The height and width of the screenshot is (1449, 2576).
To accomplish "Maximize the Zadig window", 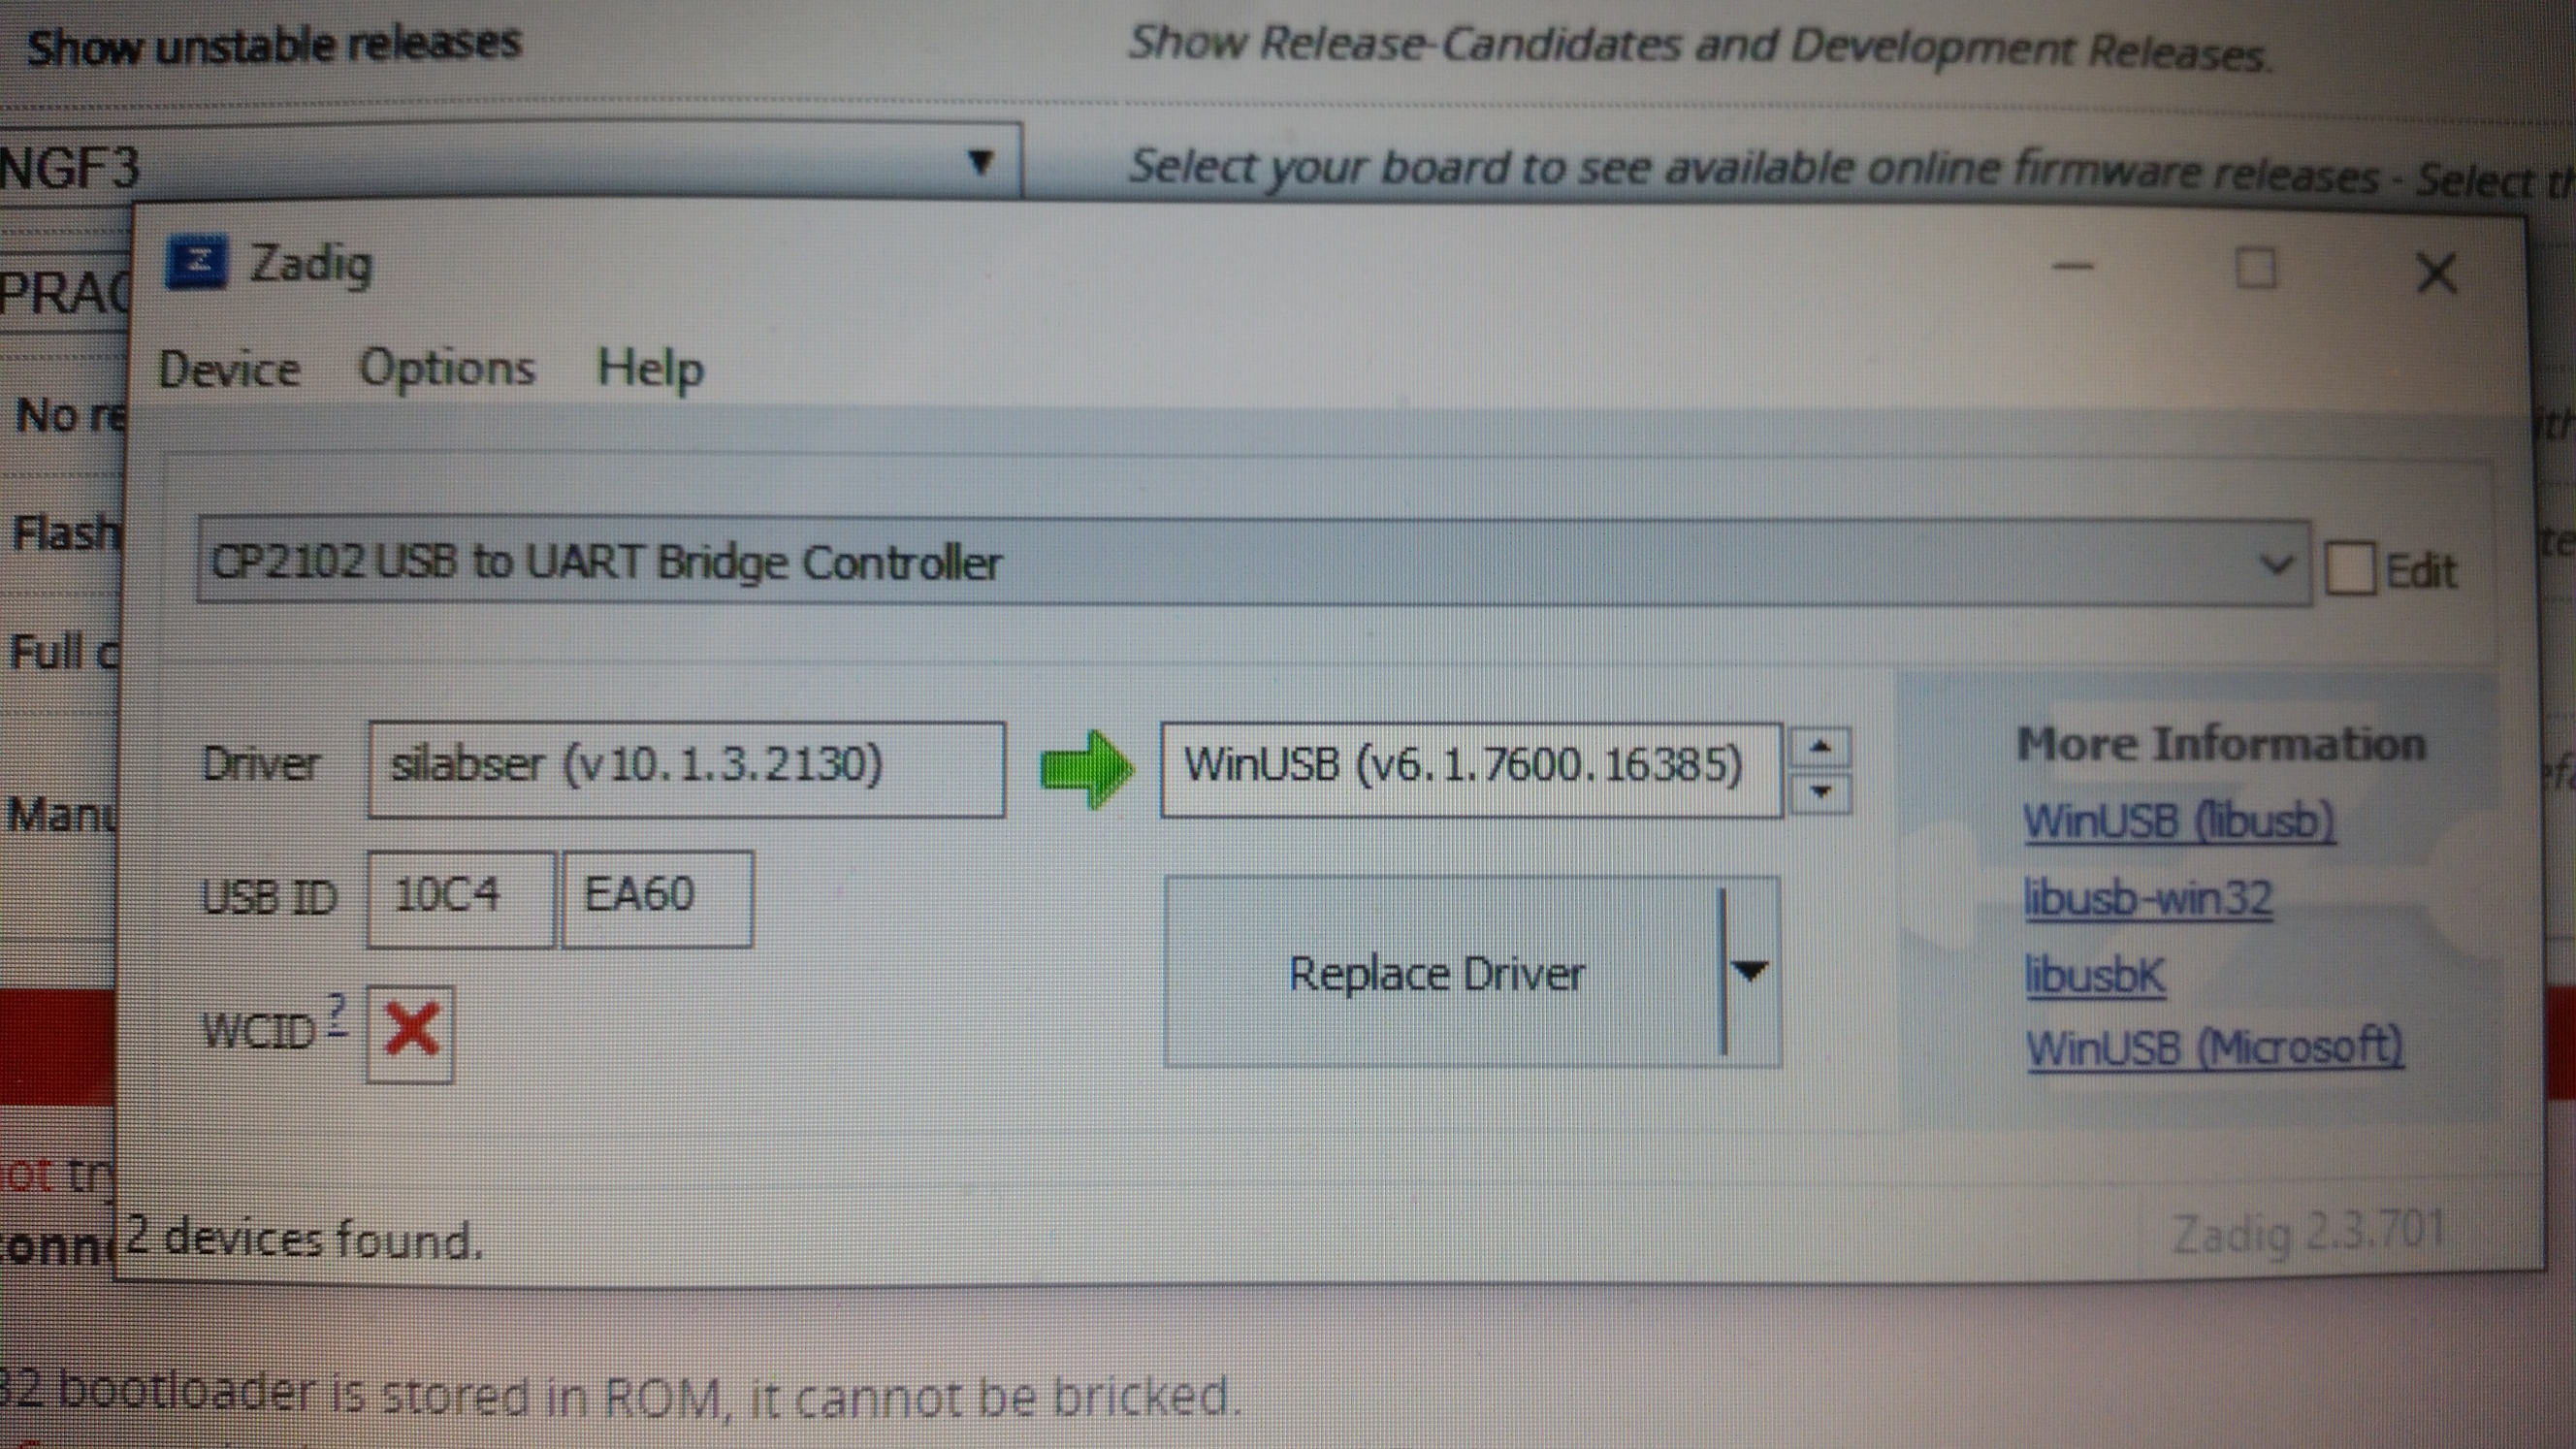I will coord(2255,269).
